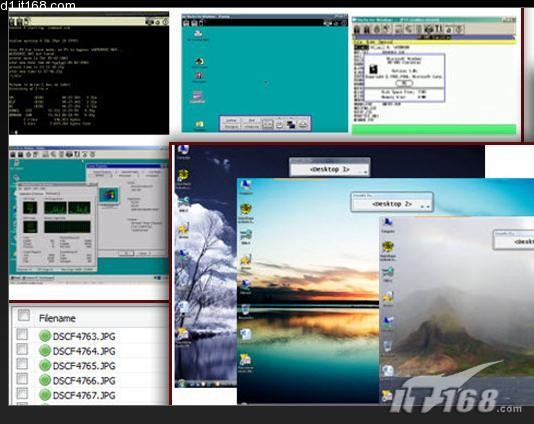Click the green status icon of DSCF4763.JPG
The image size is (534, 424).
(45, 336)
